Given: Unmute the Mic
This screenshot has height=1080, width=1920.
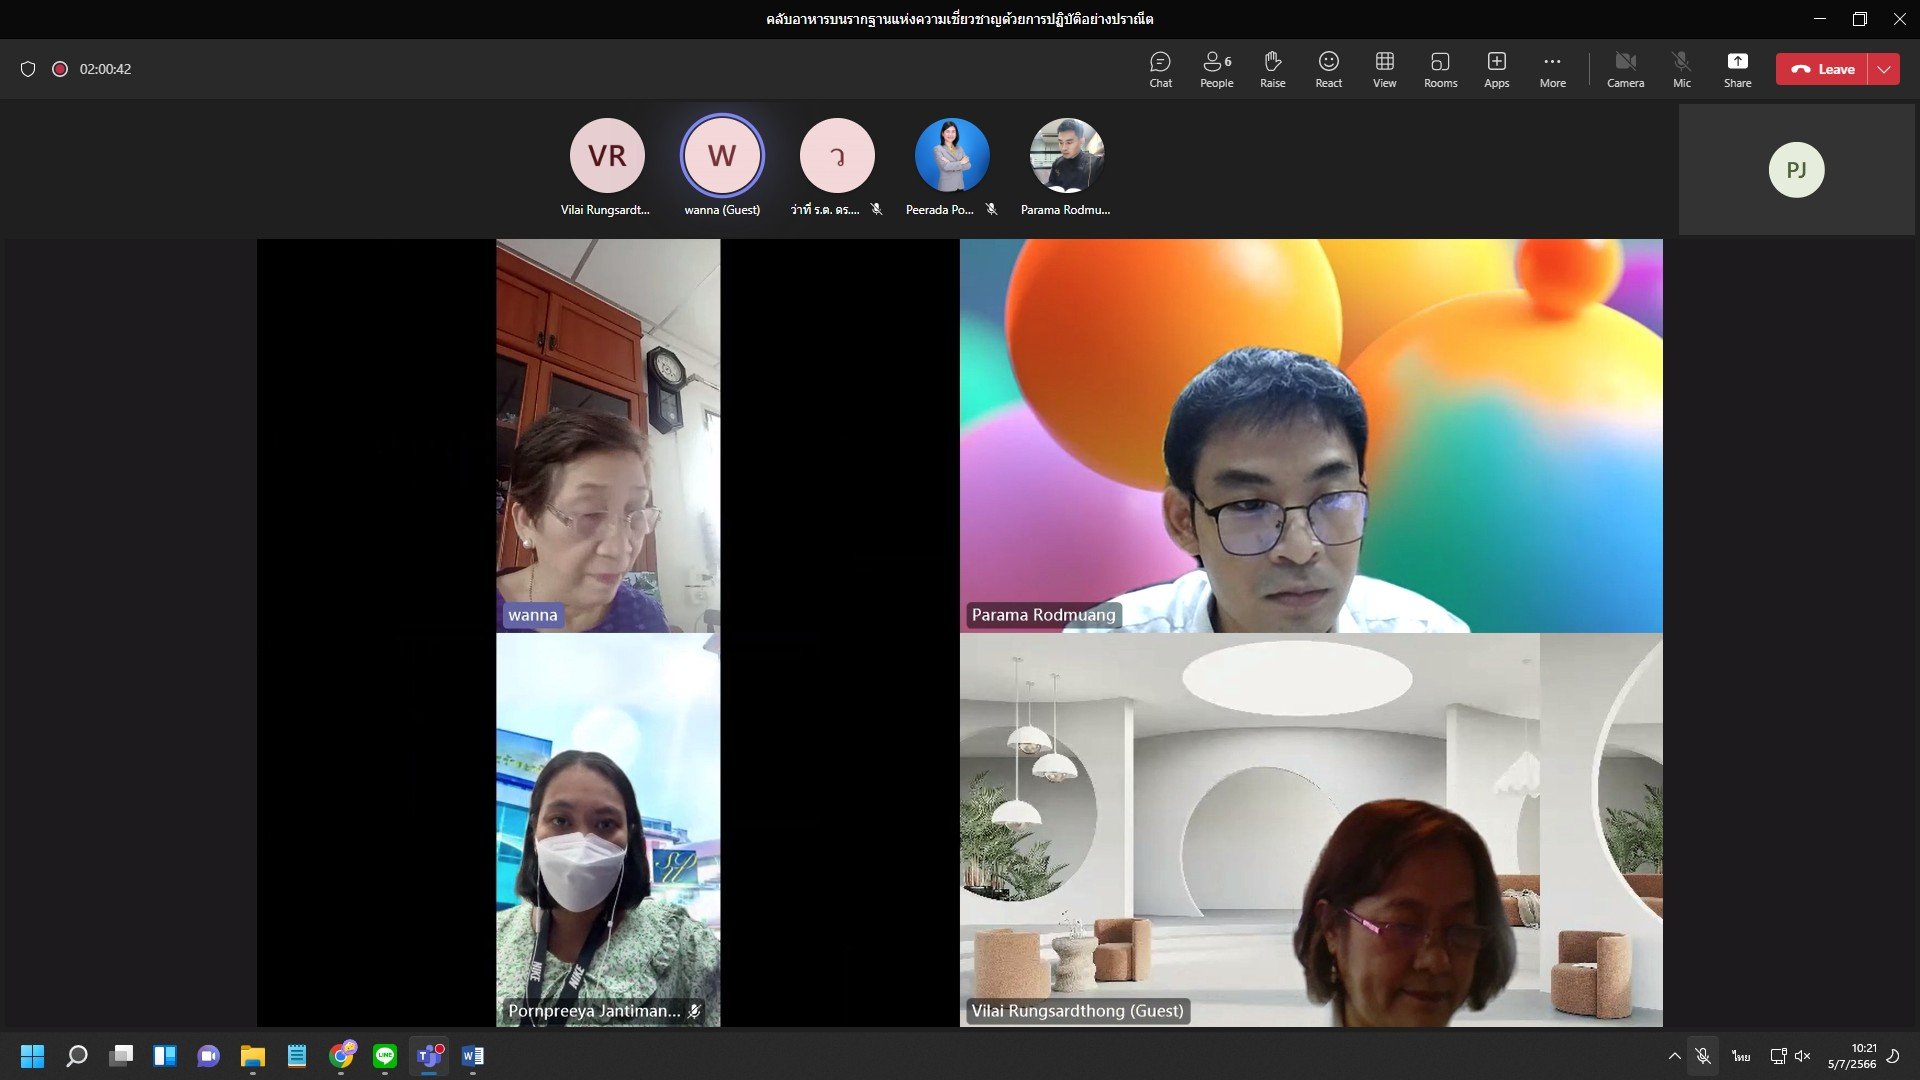Looking at the screenshot, I should tap(1681, 69).
